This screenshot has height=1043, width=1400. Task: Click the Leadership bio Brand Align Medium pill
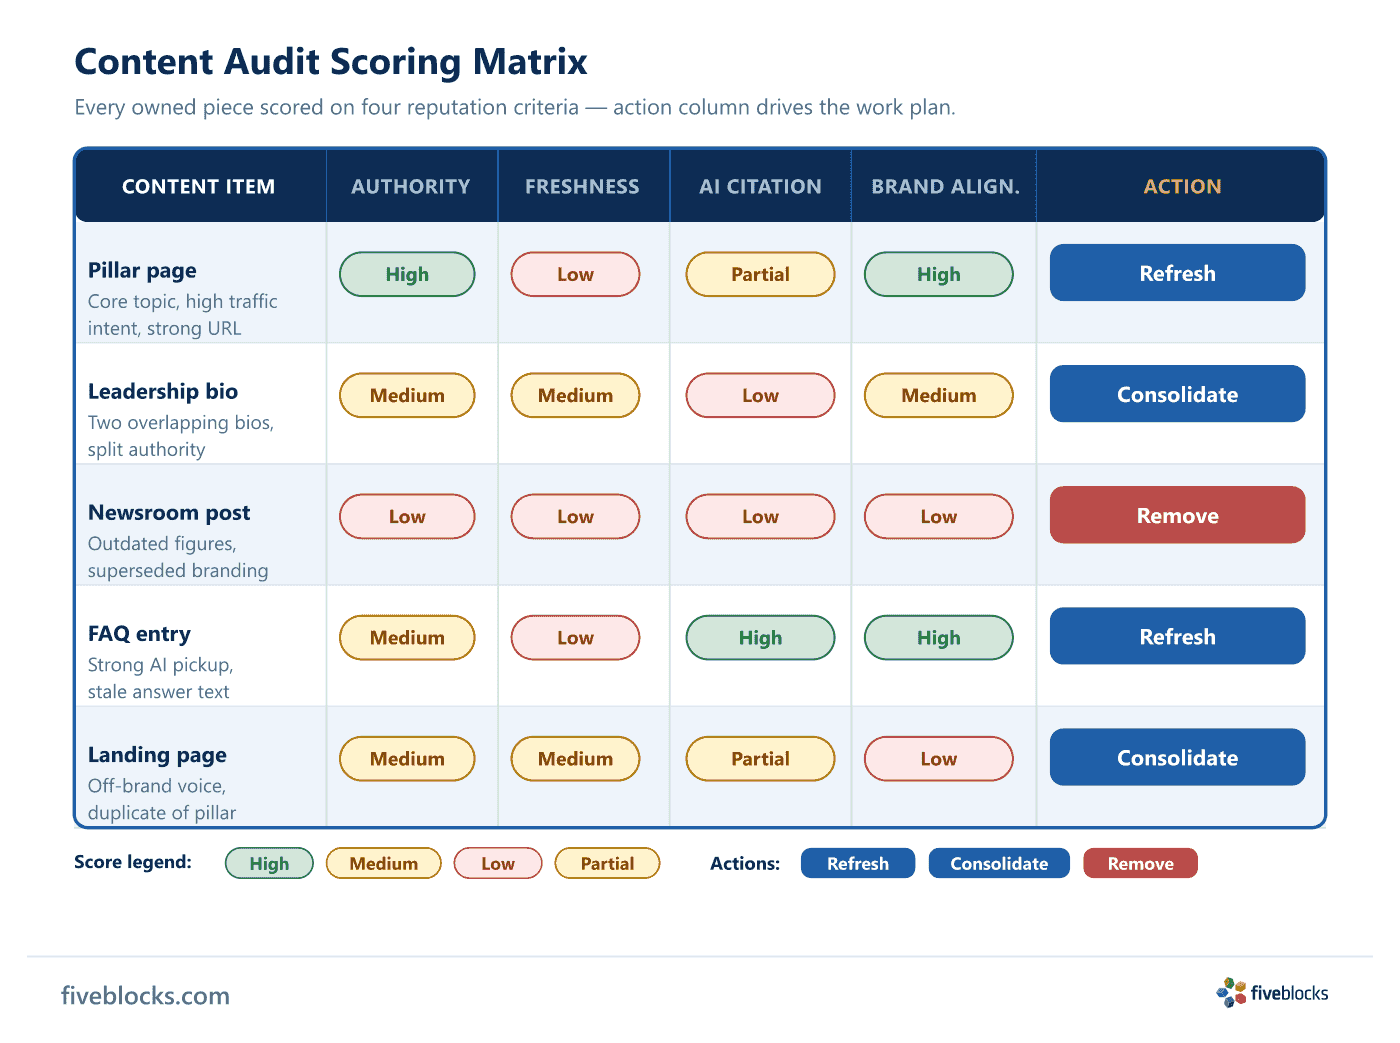tap(939, 395)
